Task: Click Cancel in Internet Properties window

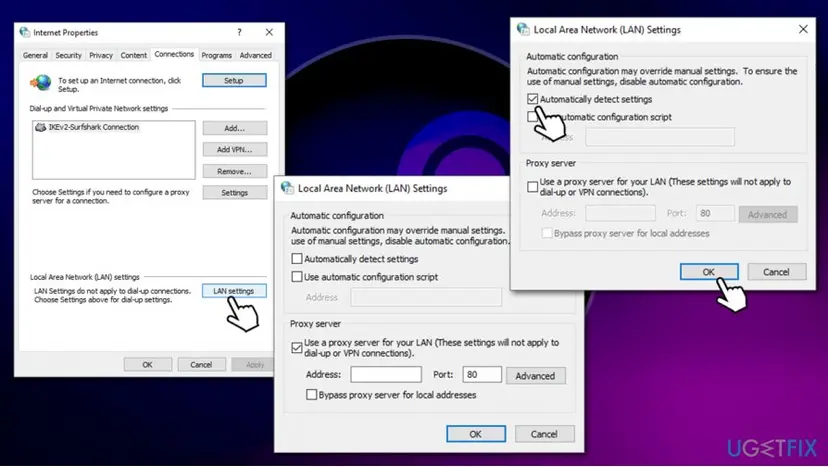Action: (x=201, y=365)
